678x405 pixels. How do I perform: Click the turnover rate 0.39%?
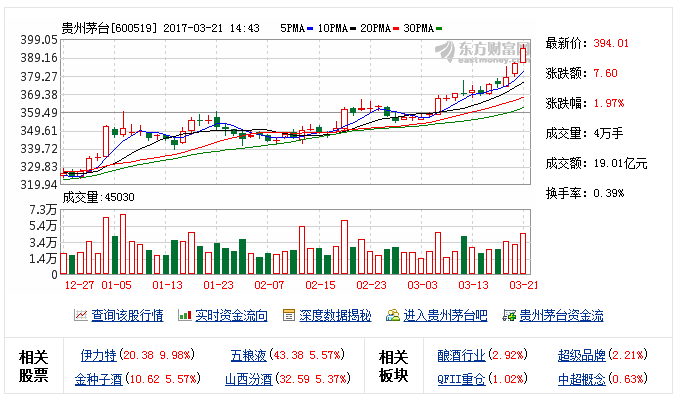click(x=608, y=193)
